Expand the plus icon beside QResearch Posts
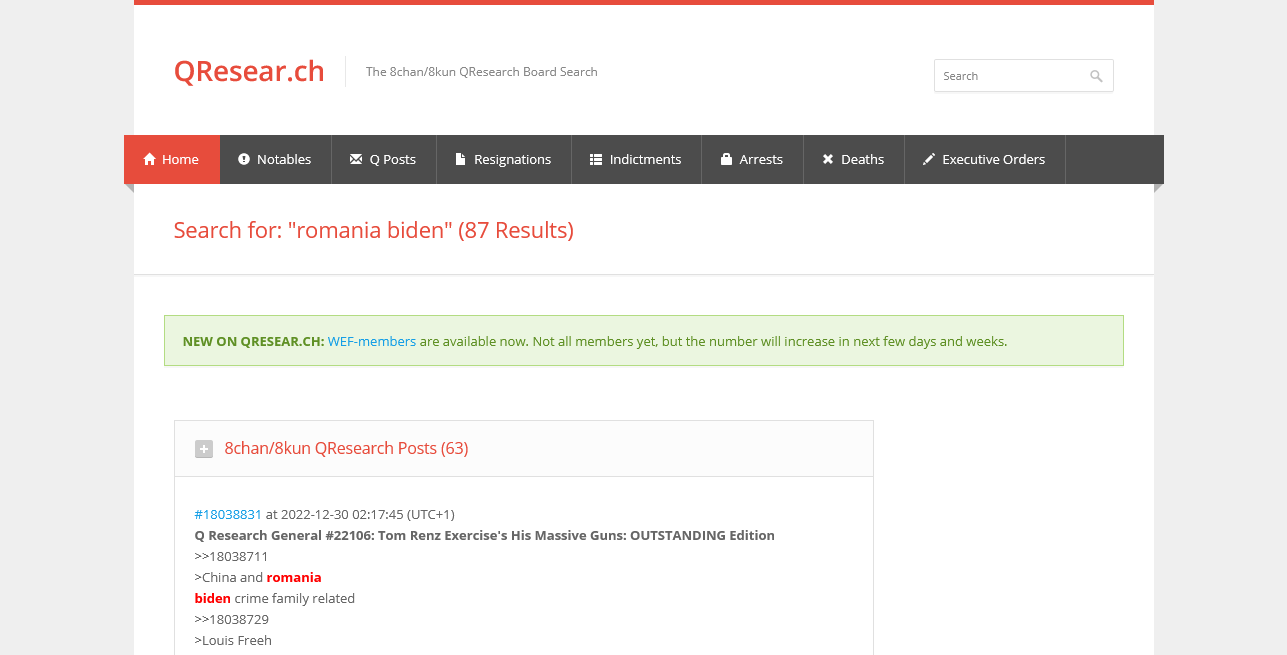The image size is (1287, 655). click(x=204, y=449)
